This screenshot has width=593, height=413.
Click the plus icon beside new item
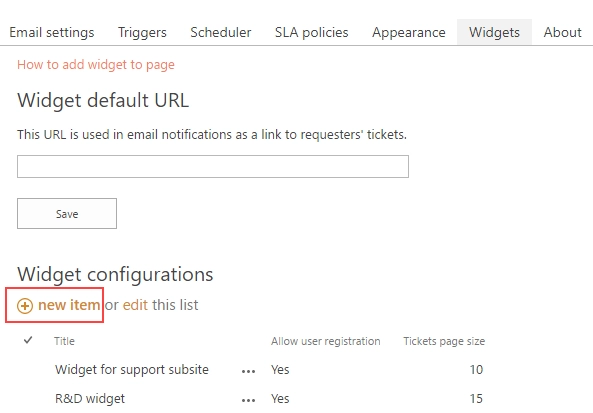click(25, 306)
